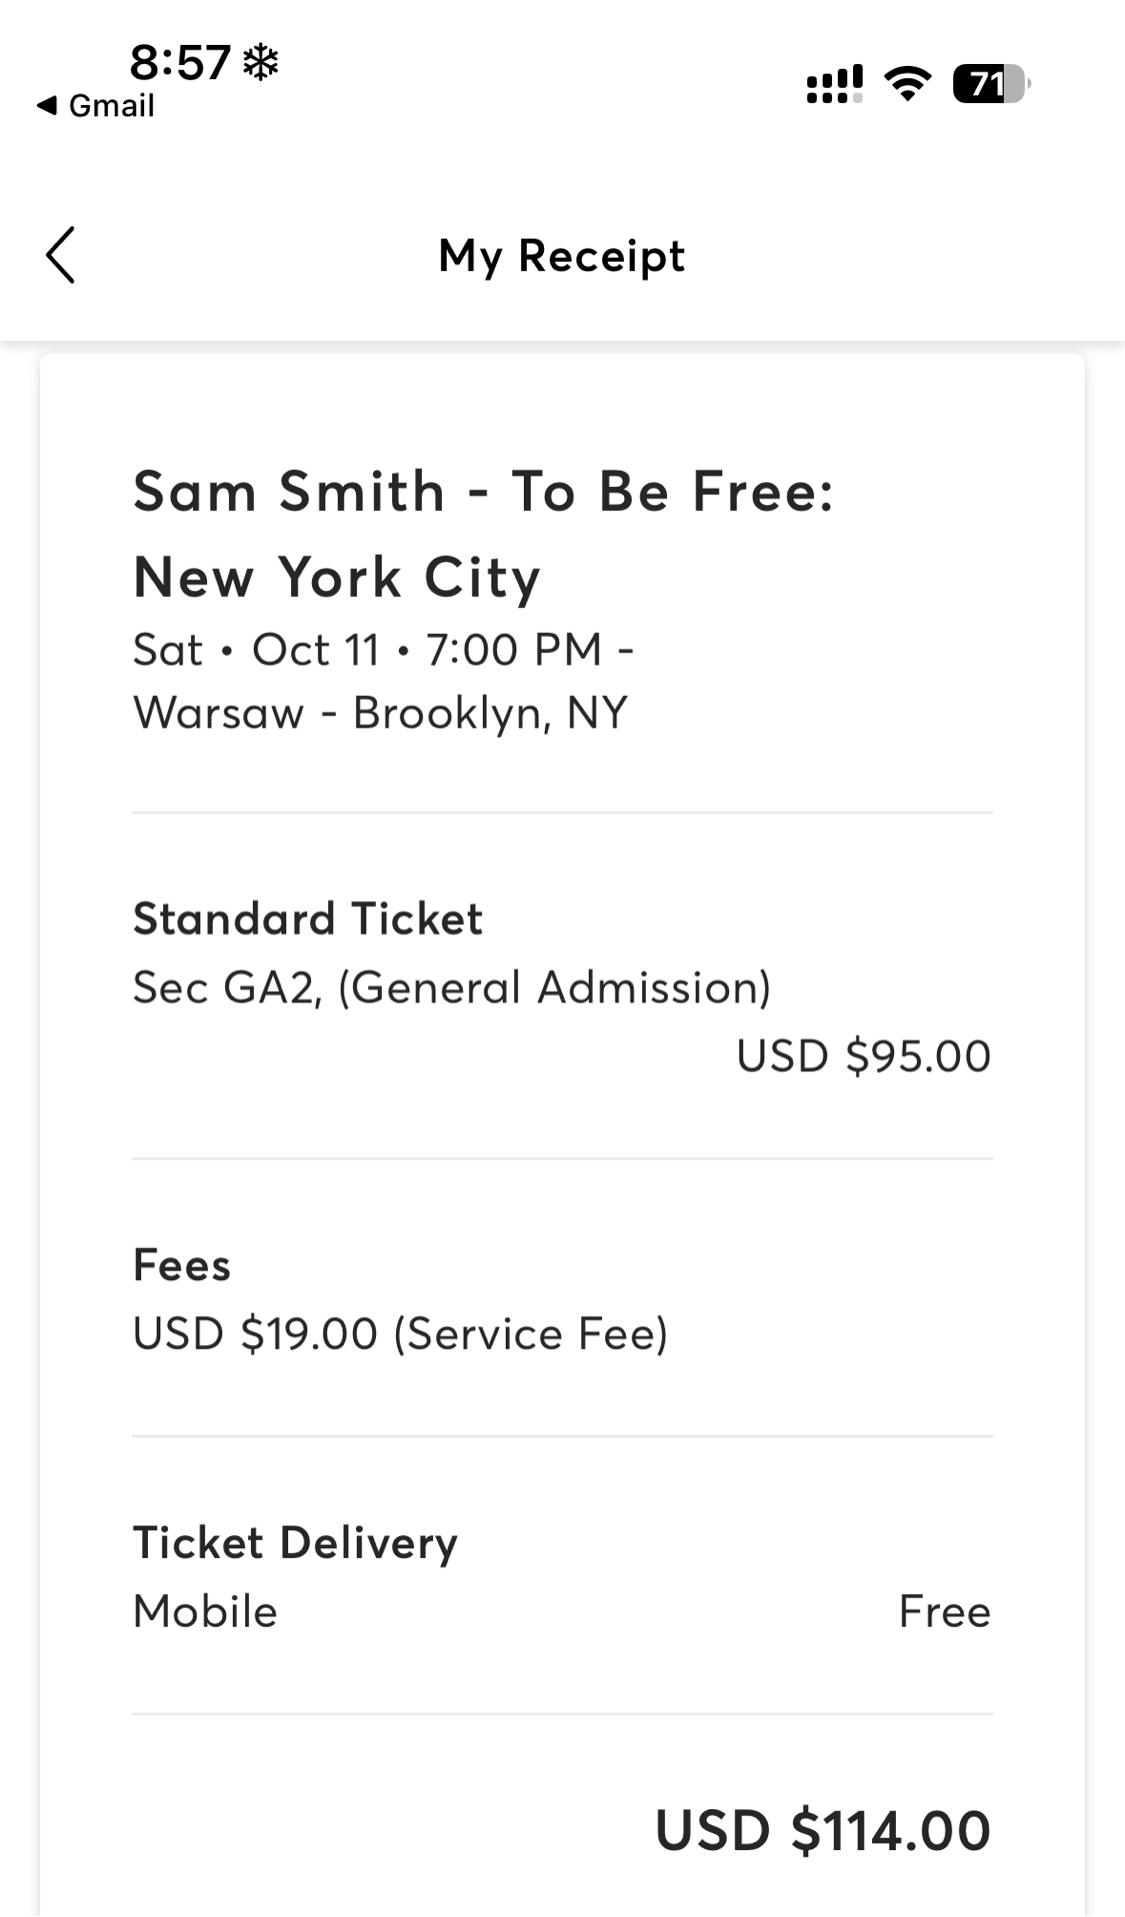This screenshot has width=1125, height=1917.
Task: Tap the Sec GA2 General Admission line
Action: [452, 987]
